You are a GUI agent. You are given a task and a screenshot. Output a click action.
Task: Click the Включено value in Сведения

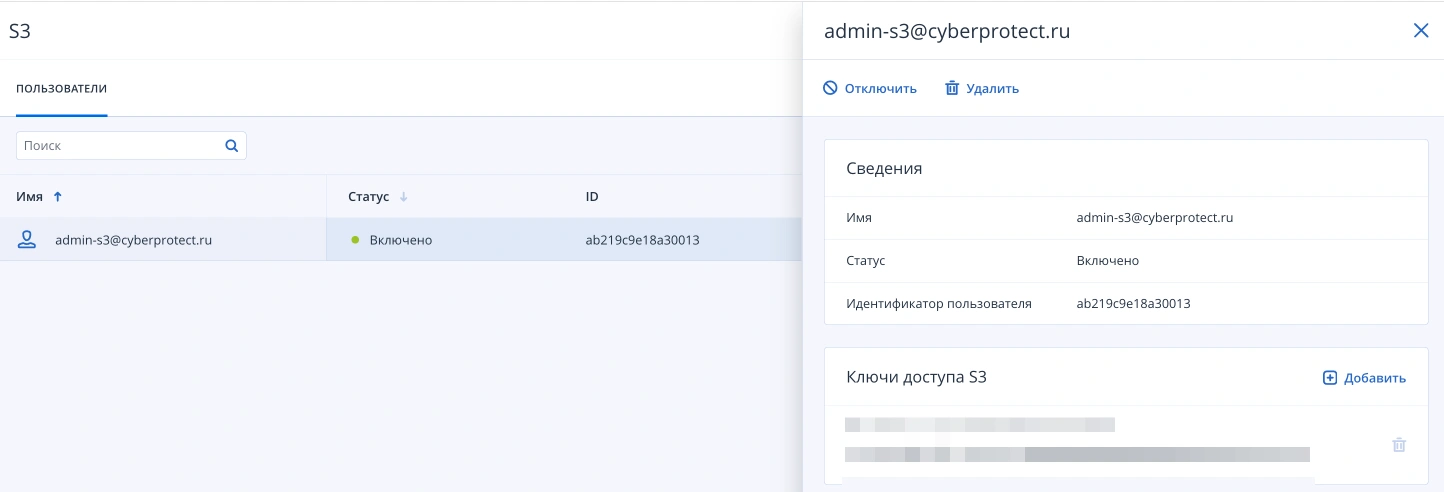(1108, 261)
